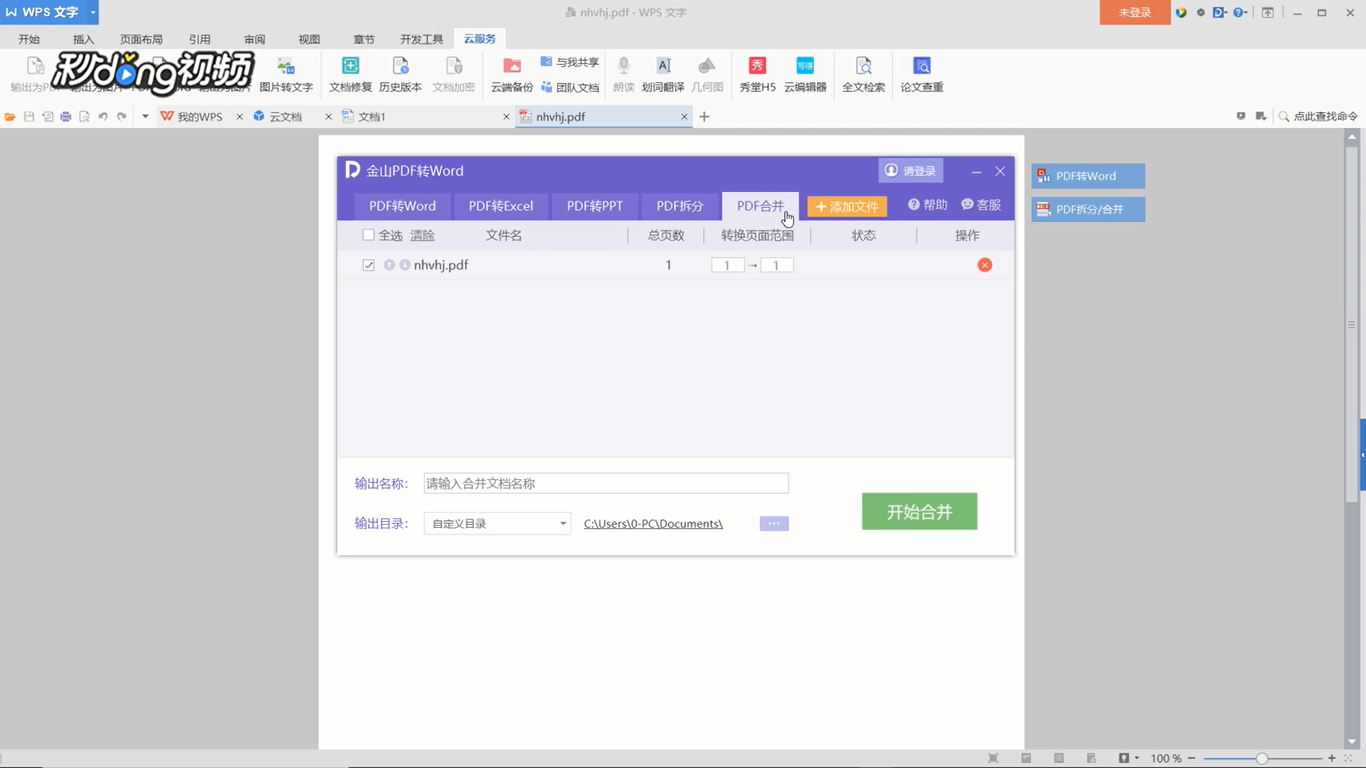
Task: Toggle the 全选 select-all checkbox
Action: click(368, 235)
